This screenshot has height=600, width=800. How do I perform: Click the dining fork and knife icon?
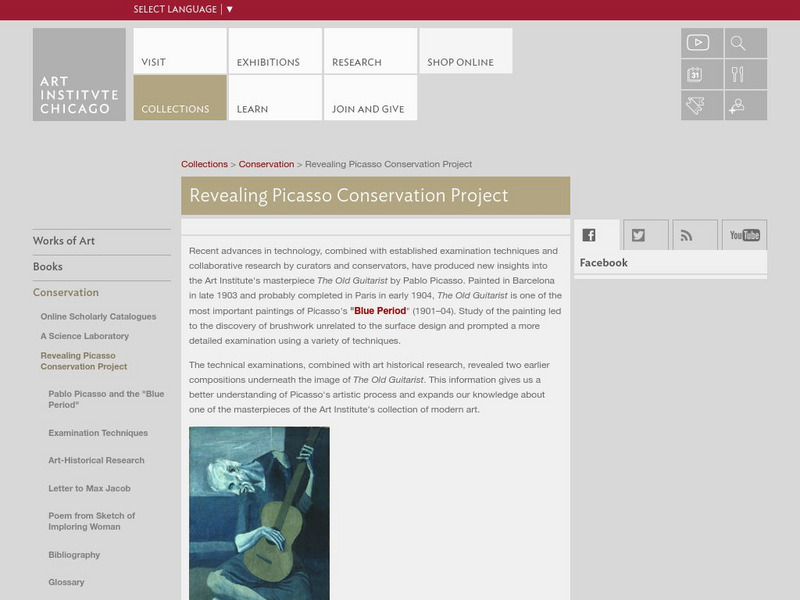[x=745, y=74]
